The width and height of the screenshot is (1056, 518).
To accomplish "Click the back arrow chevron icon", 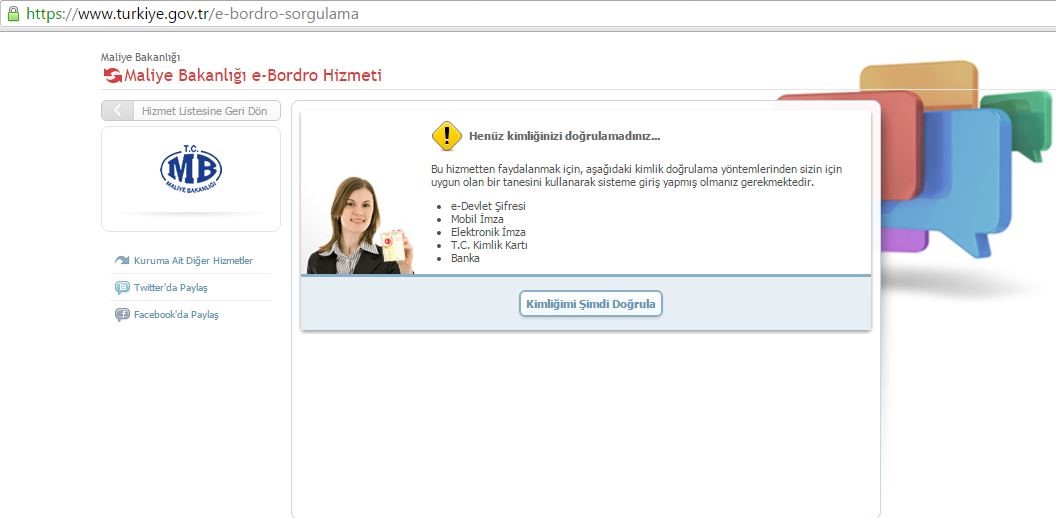I will click(x=118, y=111).
